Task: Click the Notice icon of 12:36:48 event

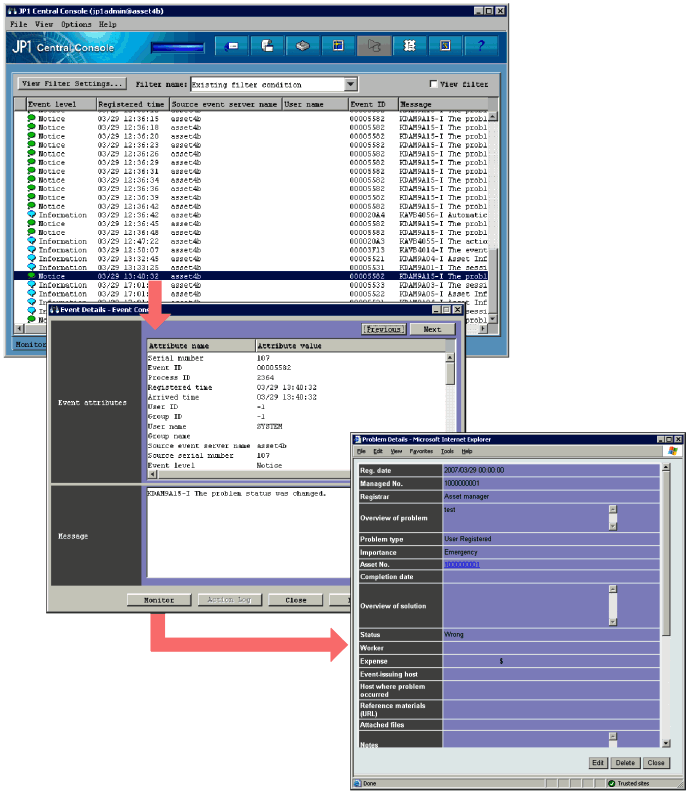Action: tap(31, 232)
